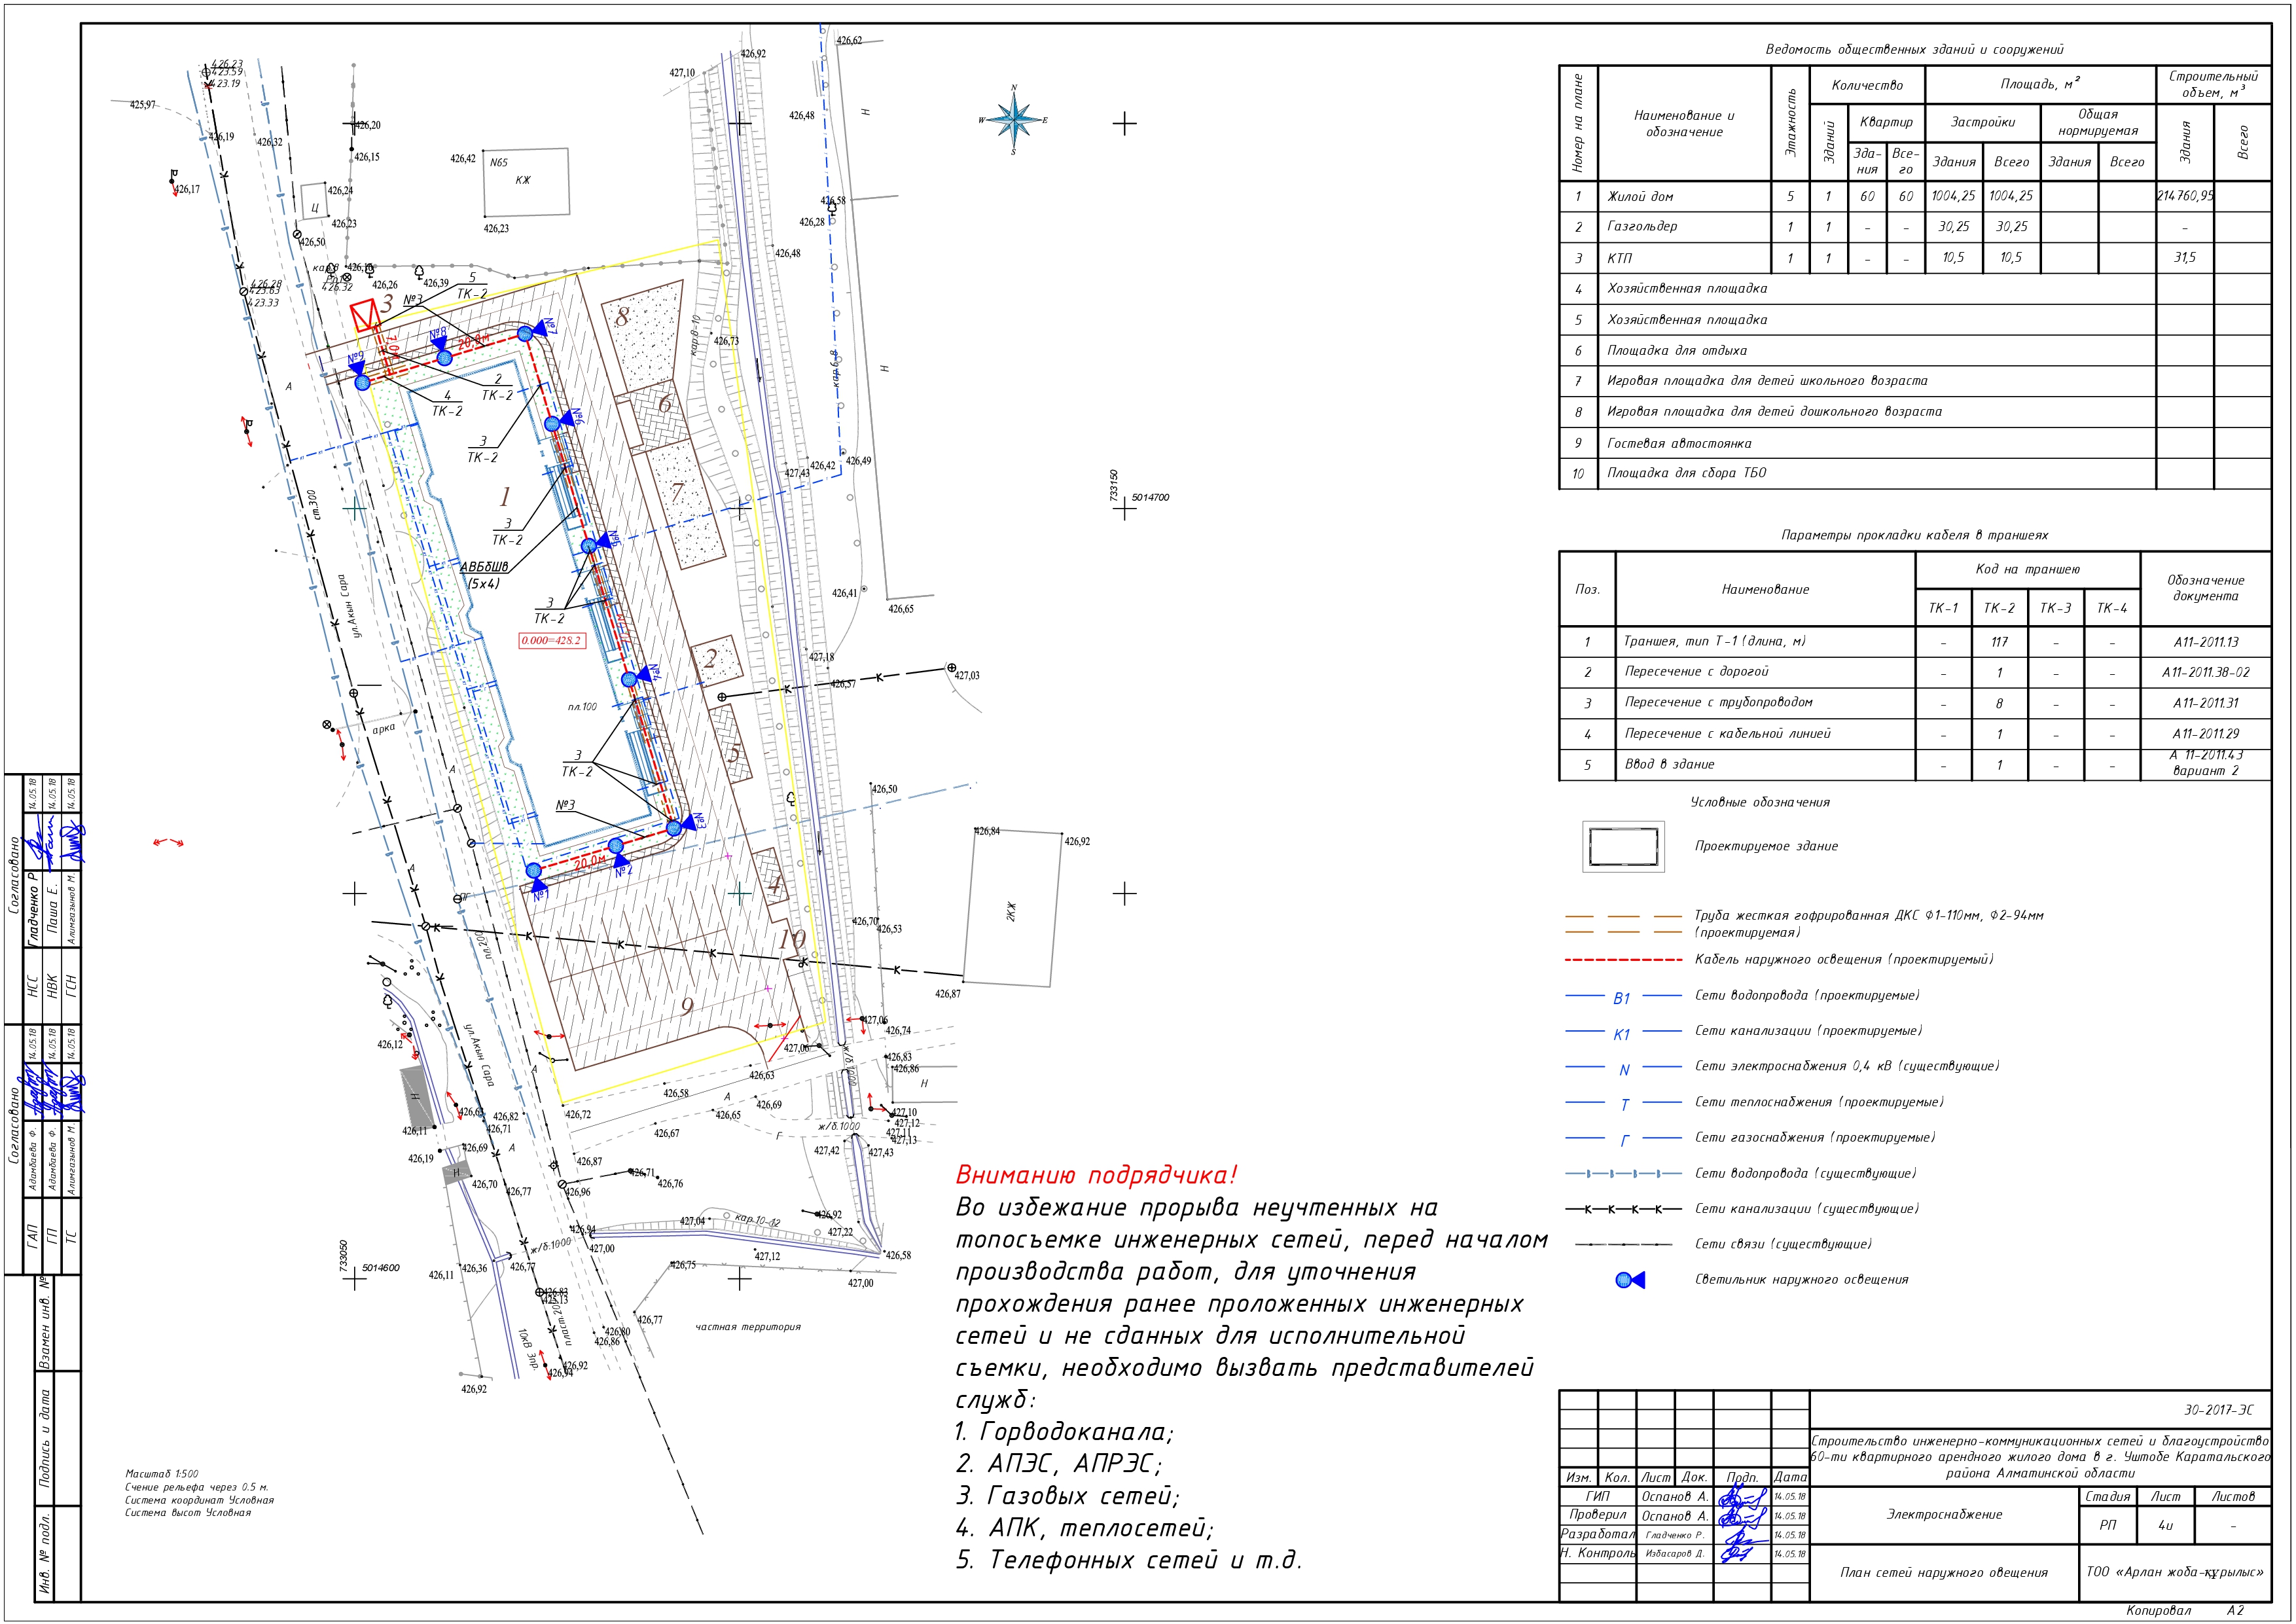The width and height of the screenshot is (2296, 1624).
Task: Select outdoor luminaire №5 on the plan
Action: click(590, 545)
